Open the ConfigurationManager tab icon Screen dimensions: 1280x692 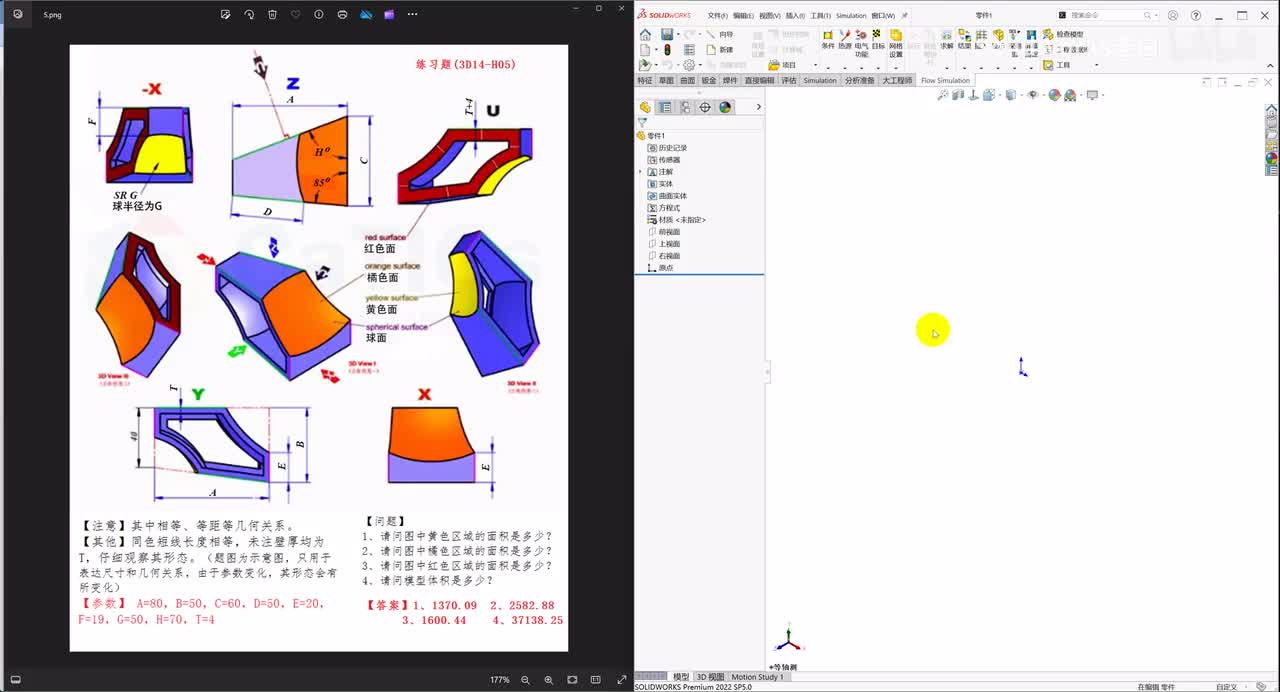point(685,107)
